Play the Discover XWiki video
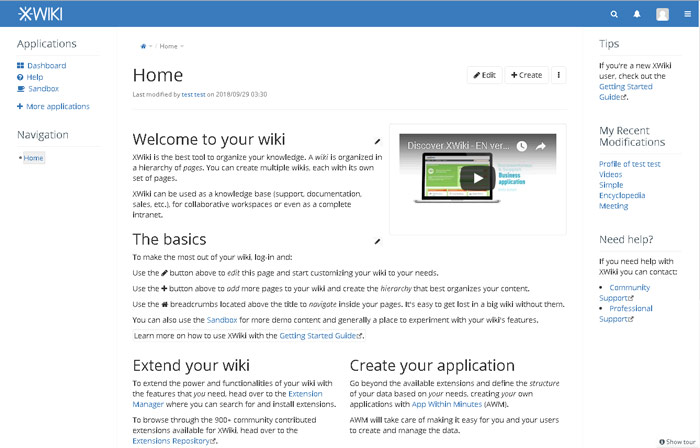Screen dimensions: 700x448 478,178
